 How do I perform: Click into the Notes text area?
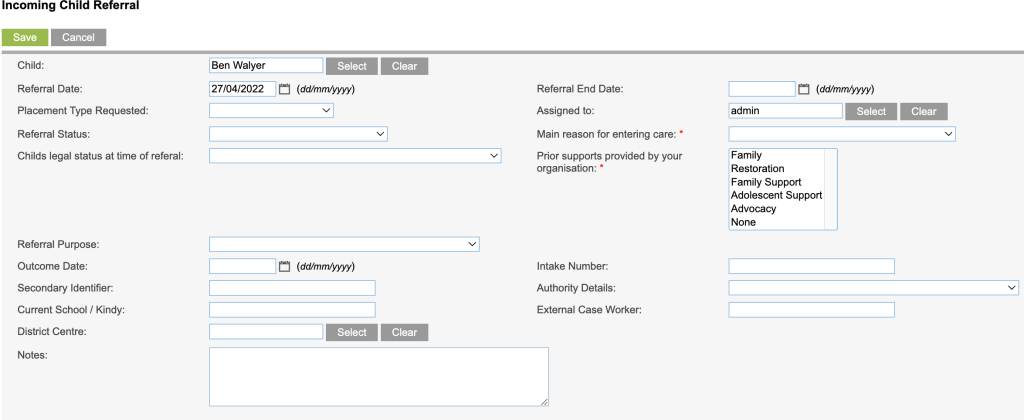pyautogui.click(x=379, y=377)
